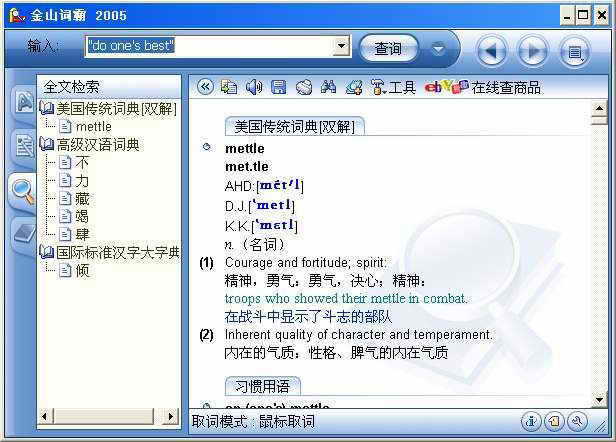This screenshot has height=442, width=616.
Task: Click the eBay 在线查商品 link
Action: pos(483,88)
